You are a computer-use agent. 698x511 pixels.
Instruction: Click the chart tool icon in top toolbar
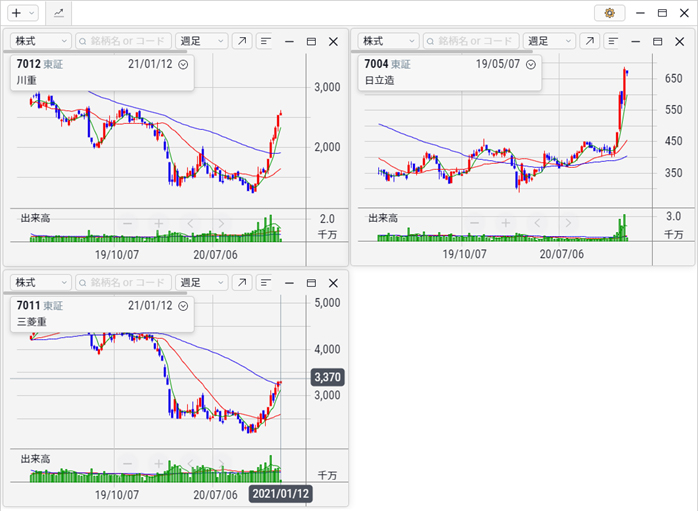point(58,13)
